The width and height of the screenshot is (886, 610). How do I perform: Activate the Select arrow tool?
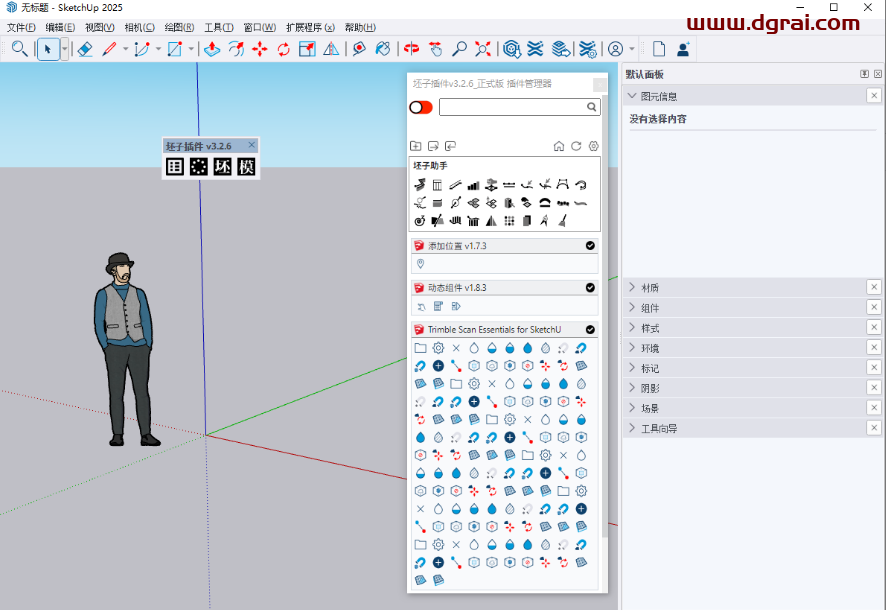(x=48, y=49)
